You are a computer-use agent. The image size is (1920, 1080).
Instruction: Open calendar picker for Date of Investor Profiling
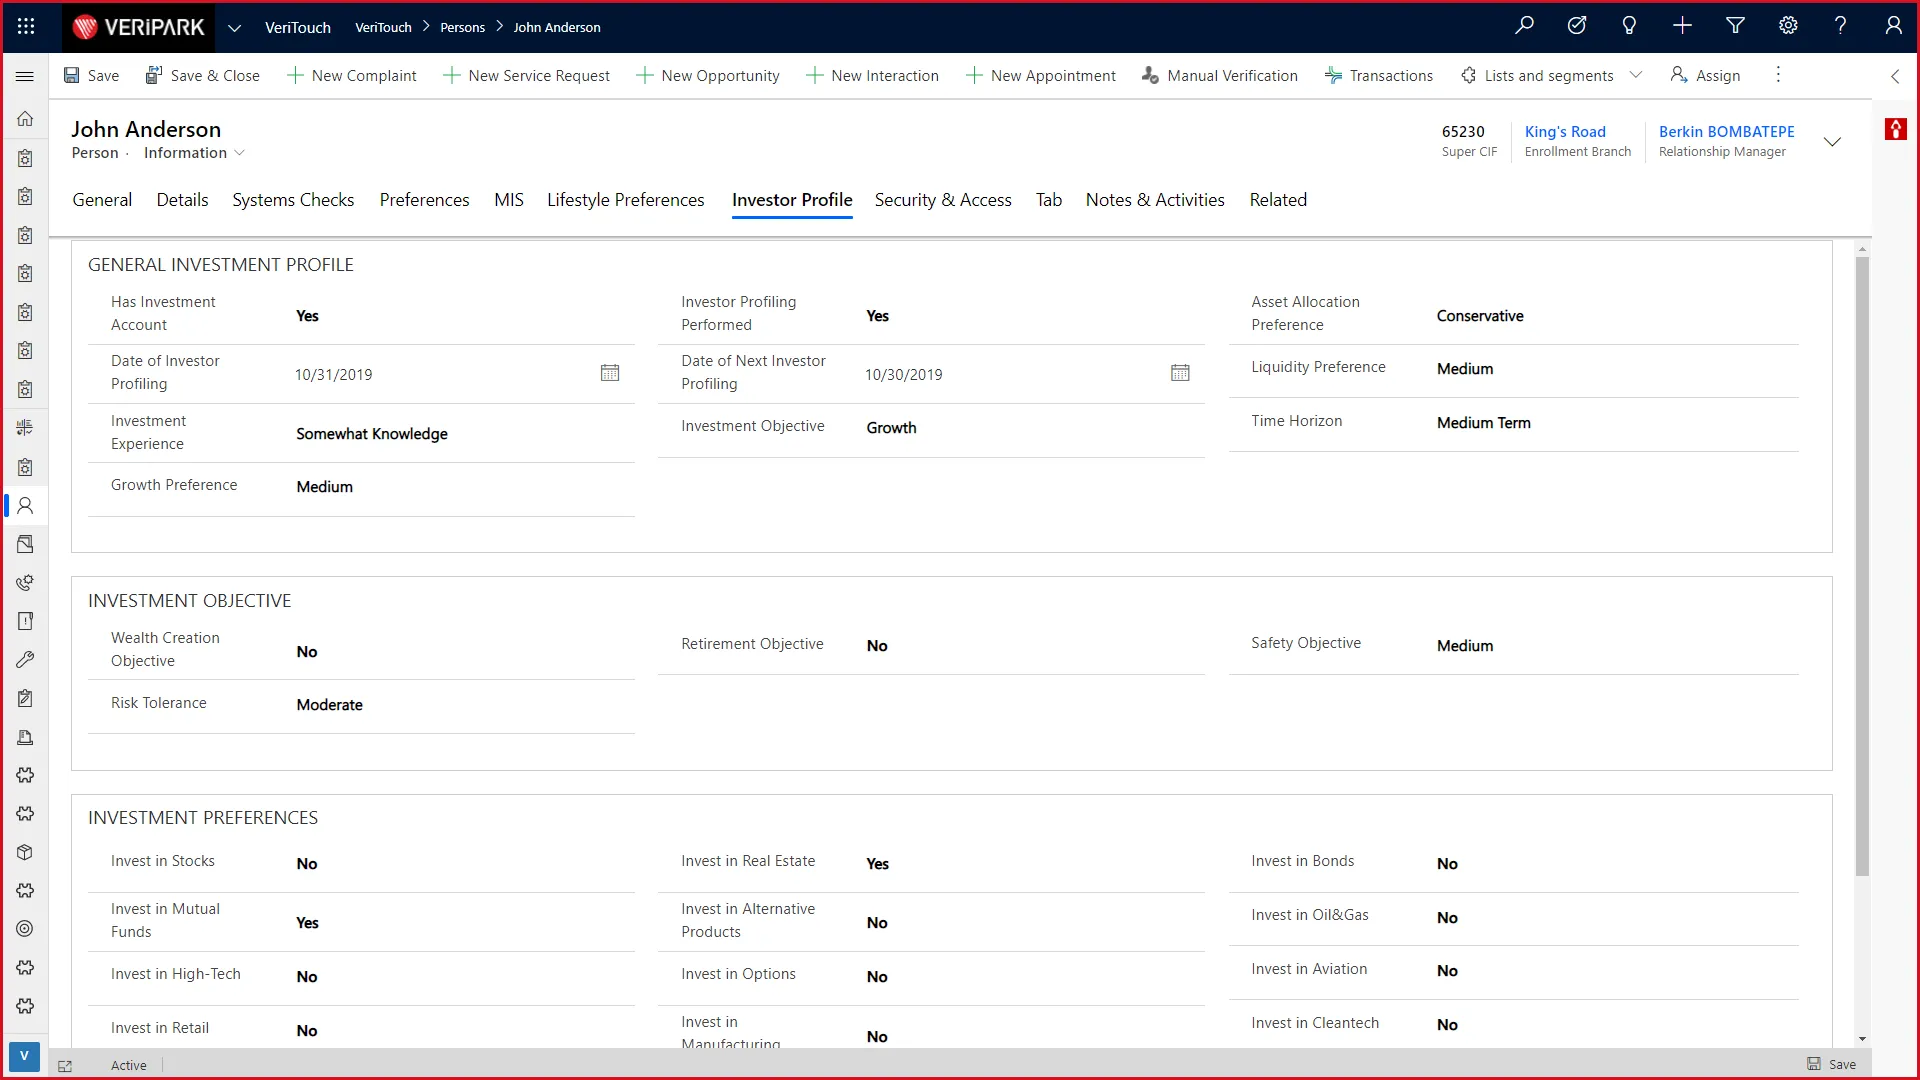(609, 373)
